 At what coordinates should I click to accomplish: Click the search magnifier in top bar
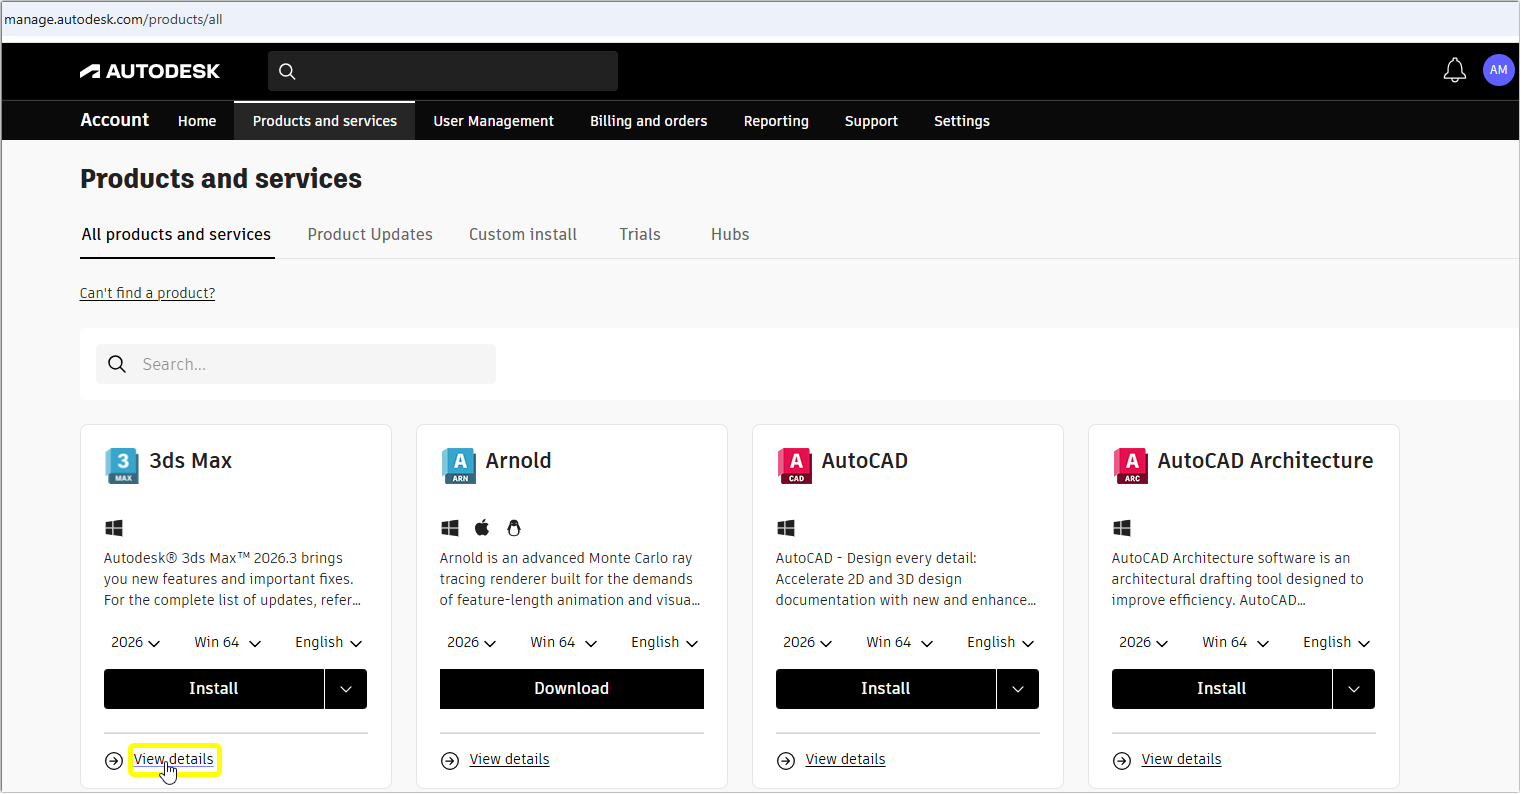click(x=287, y=71)
